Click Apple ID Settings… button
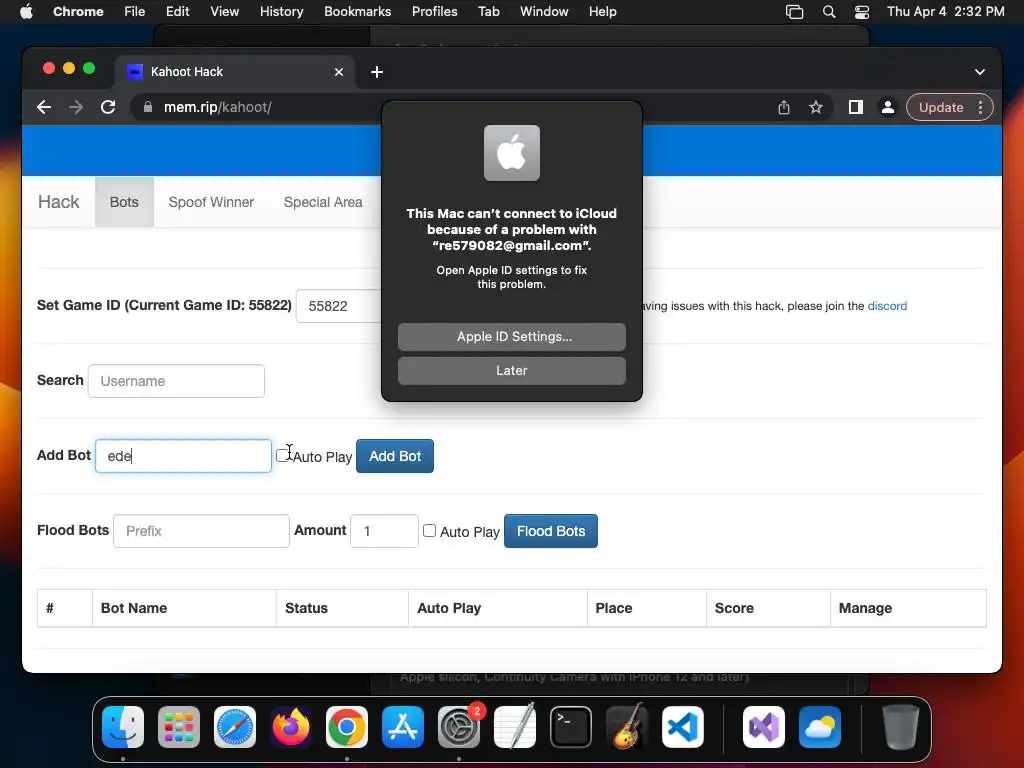The height and width of the screenshot is (768, 1024). tap(511, 336)
